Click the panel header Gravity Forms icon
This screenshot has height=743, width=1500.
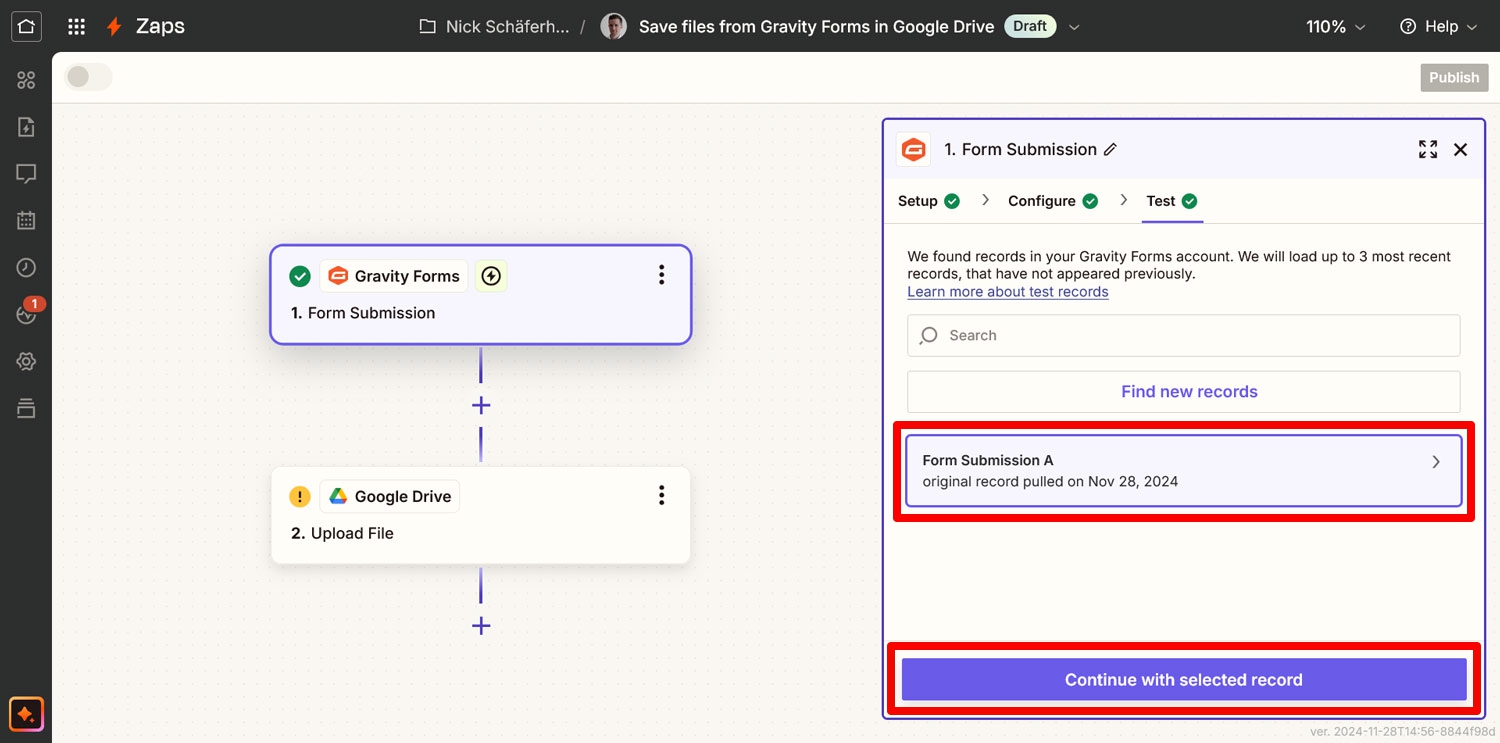pyautogui.click(x=913, y=149)
